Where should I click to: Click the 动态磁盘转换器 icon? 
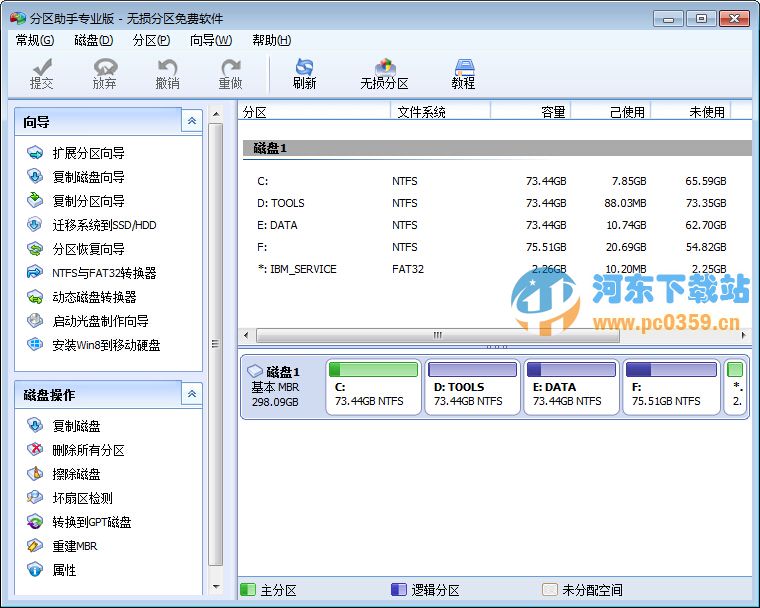pyautogui.click(x=35, y=297)
